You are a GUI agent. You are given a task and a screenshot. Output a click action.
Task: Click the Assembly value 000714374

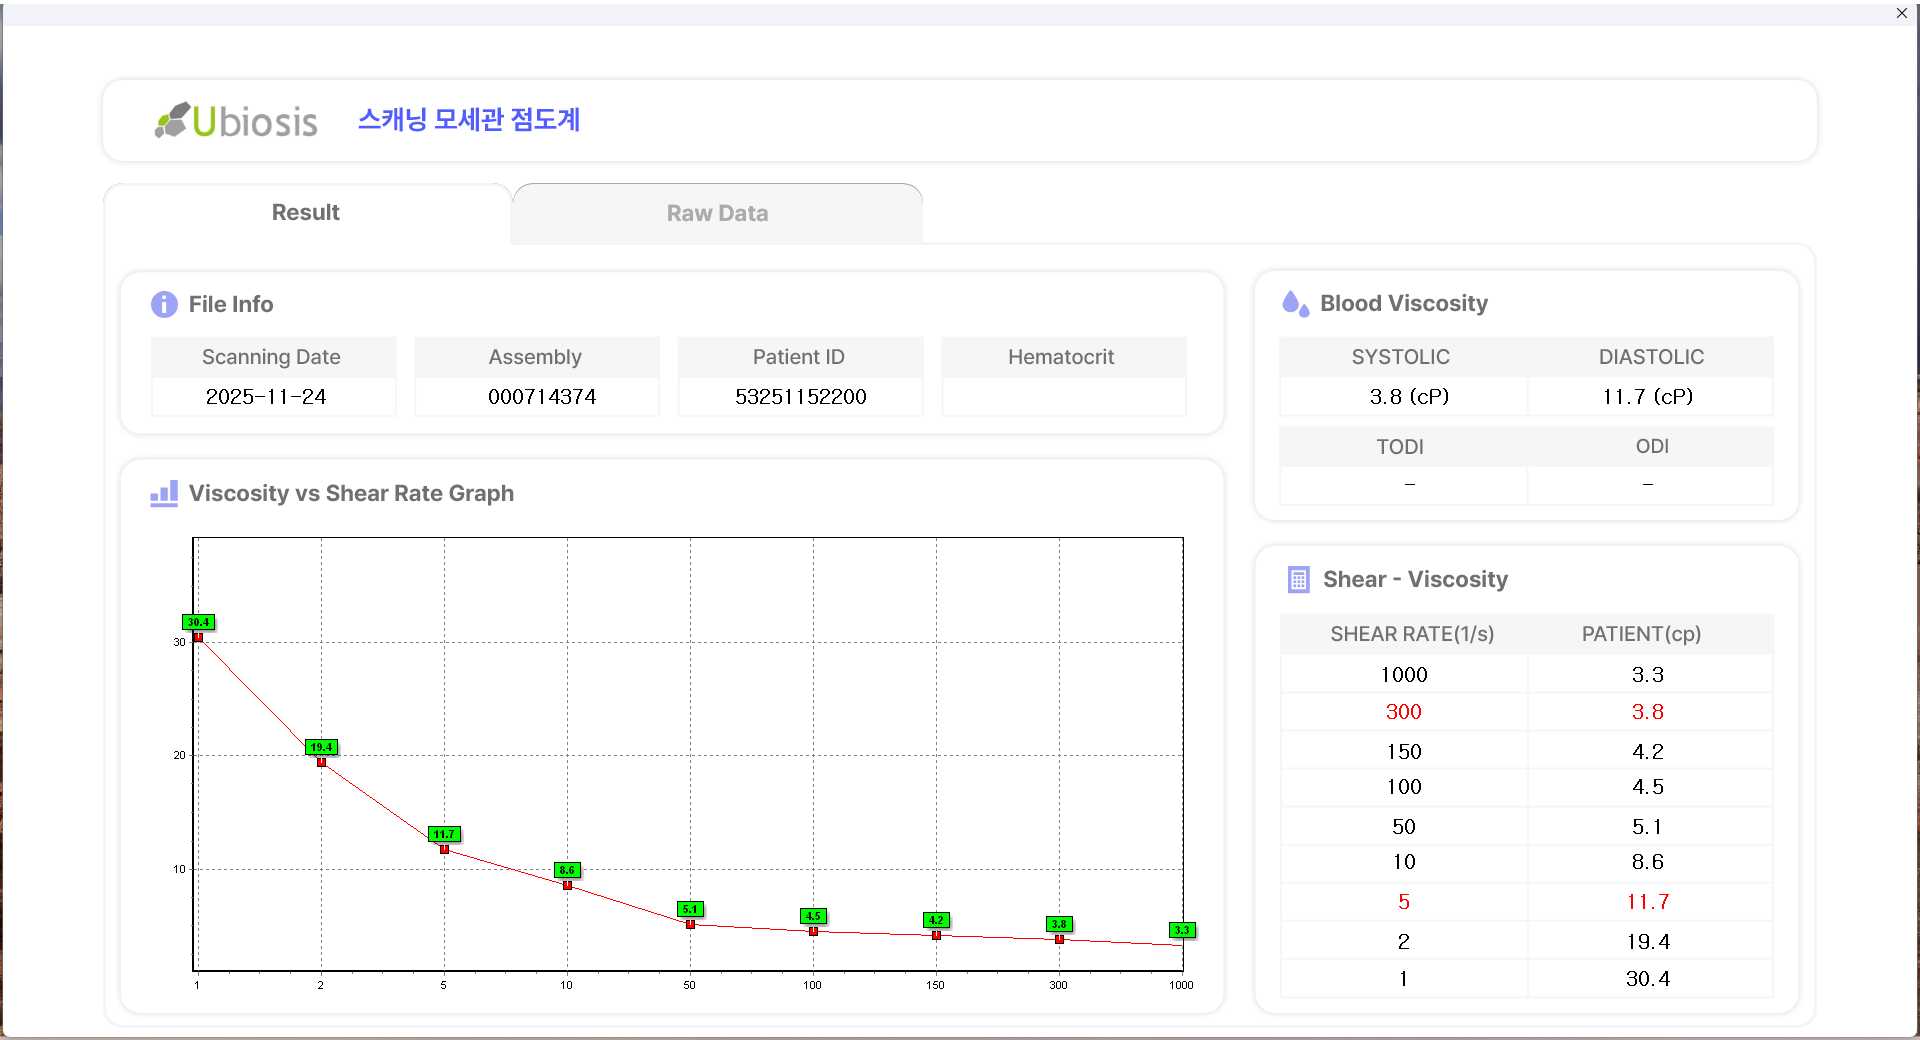pyautogui.click(x=541, y=397)
